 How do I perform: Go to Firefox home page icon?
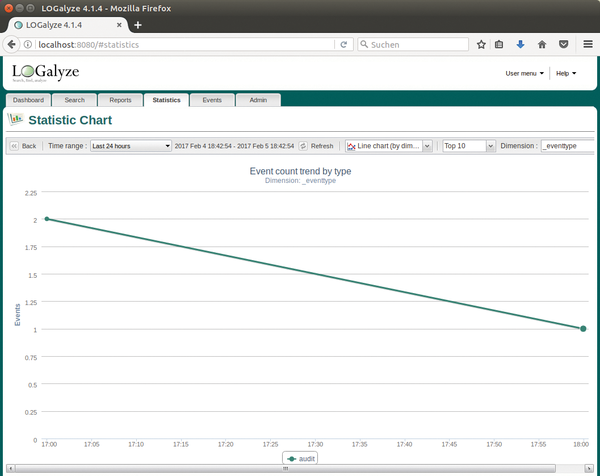(x=542, y=45)
